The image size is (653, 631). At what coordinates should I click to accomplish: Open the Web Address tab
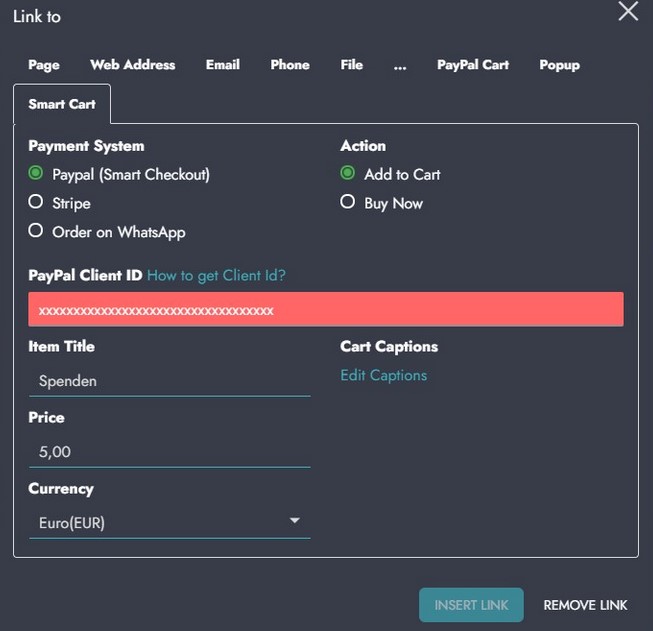(x=132, y=65)
